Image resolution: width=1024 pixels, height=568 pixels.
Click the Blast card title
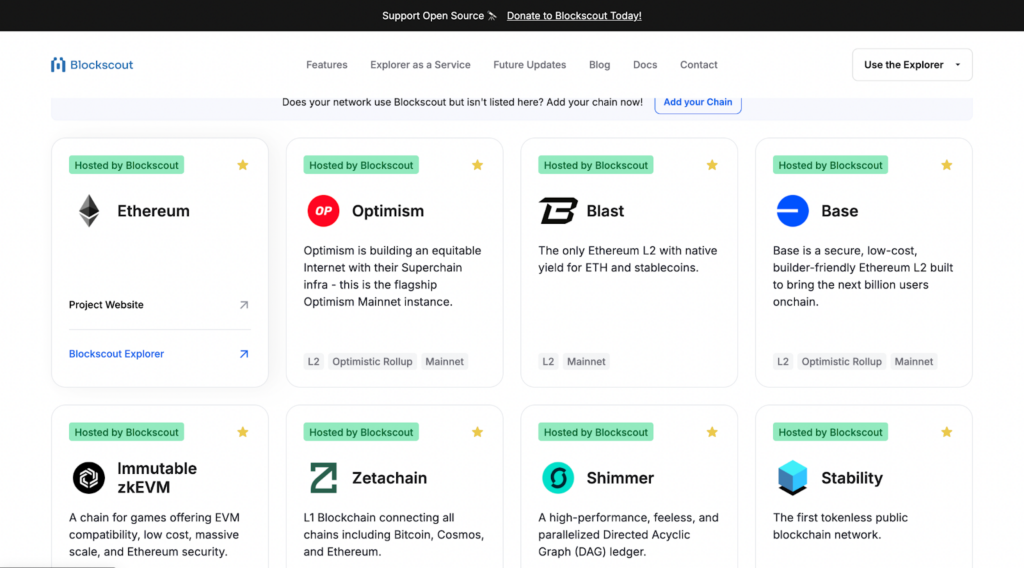605,211
